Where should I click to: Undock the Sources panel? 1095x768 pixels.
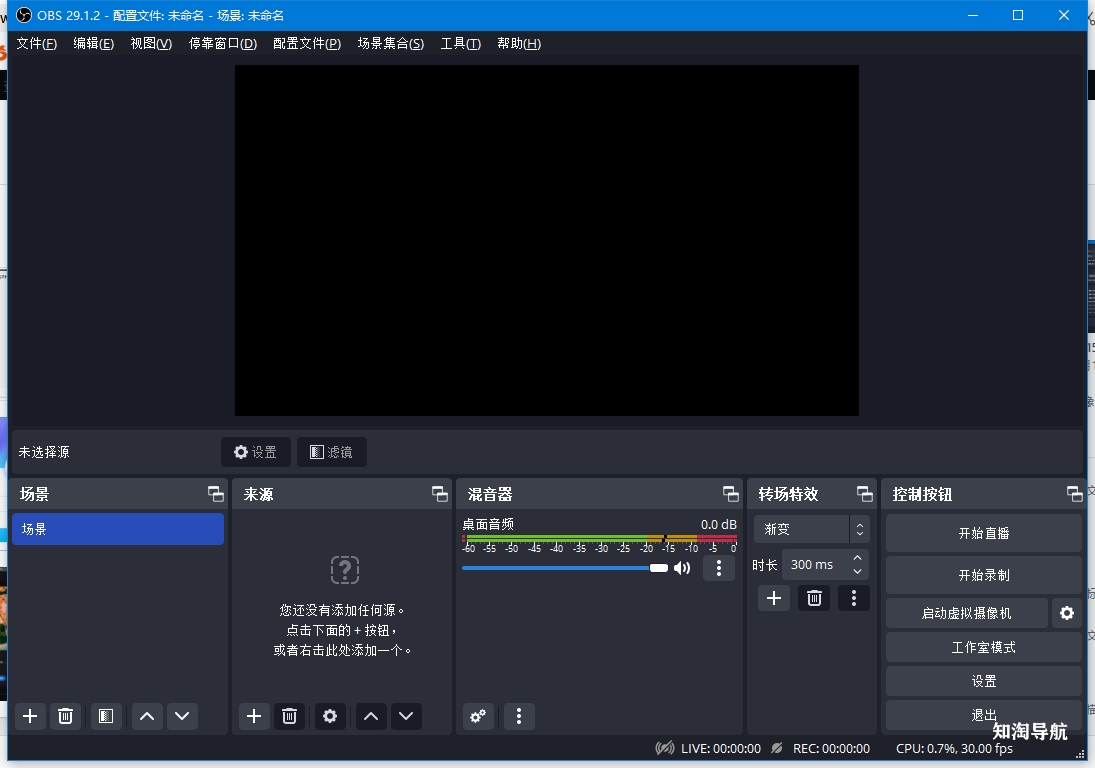point(440,494)
